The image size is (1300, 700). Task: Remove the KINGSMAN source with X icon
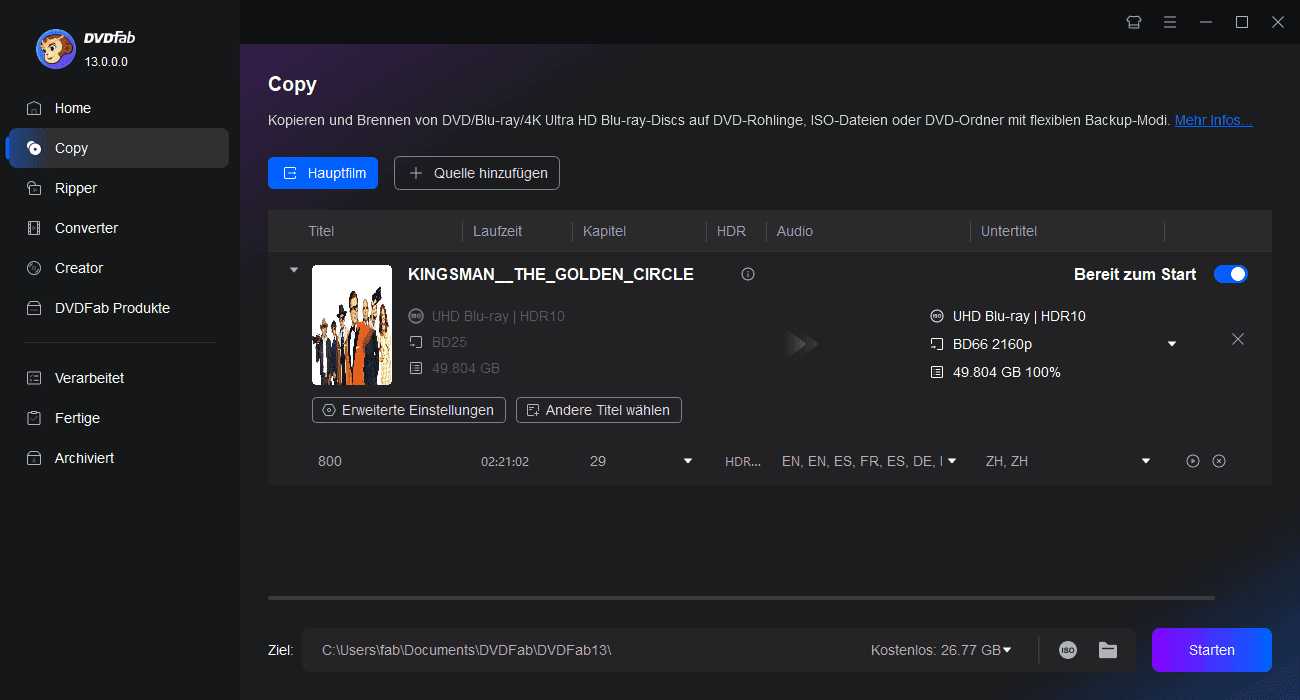[1238, 339]
